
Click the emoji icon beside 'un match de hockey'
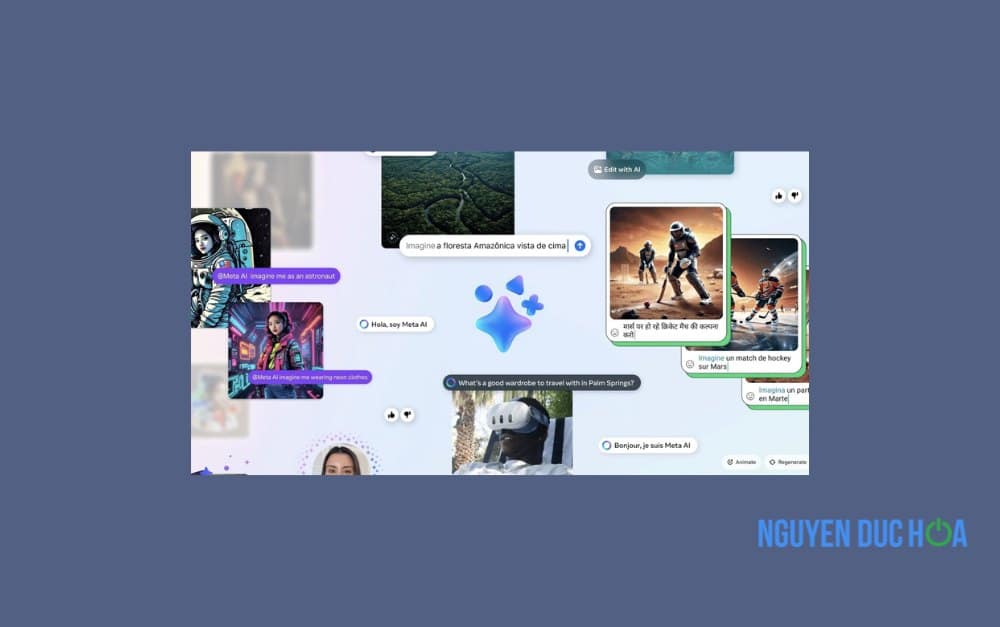tap(689, 364)
